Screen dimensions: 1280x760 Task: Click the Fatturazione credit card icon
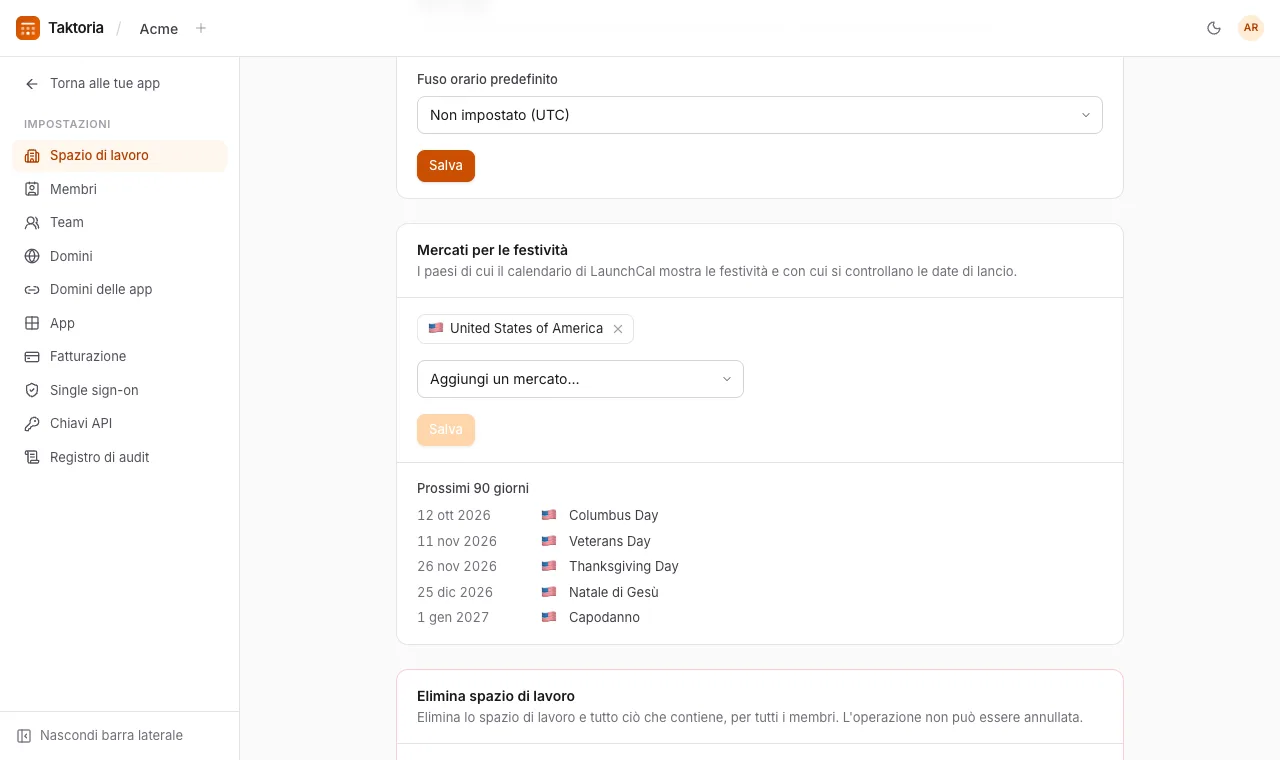(x=32, y=356)
